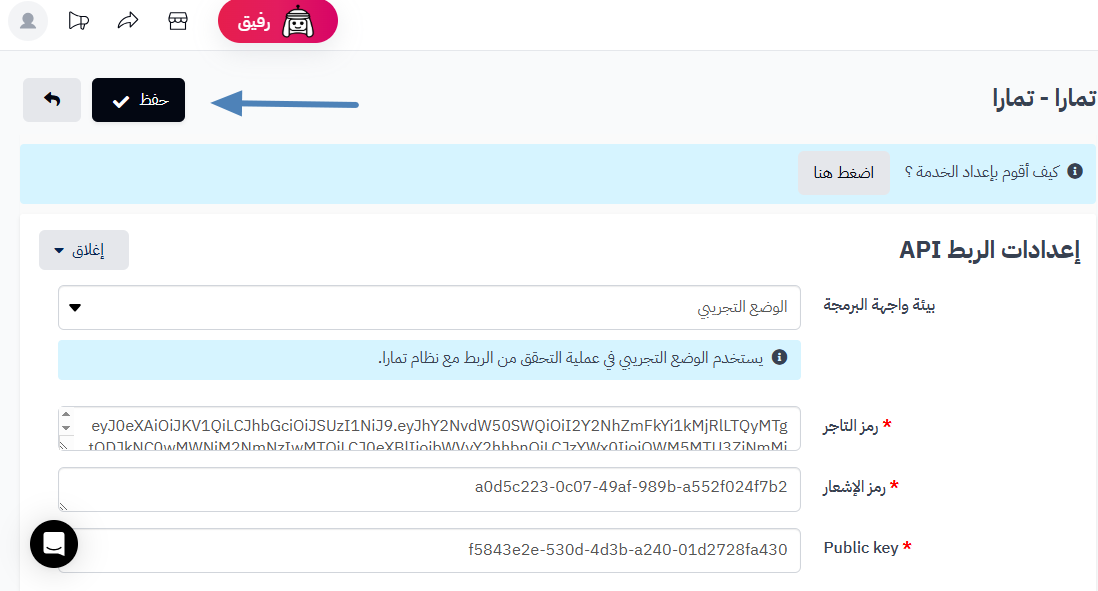This screenshot has height=591, width=1098.
Task: Collapse section with the إغلاق dropdown
Action: click(84, 250)
